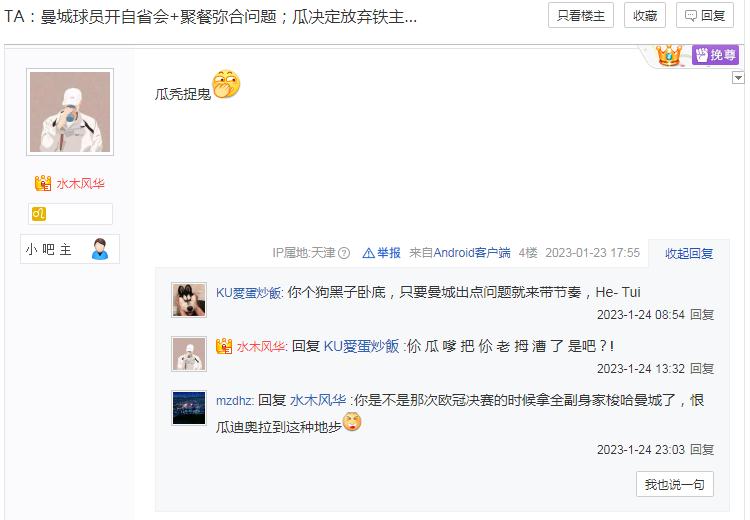Click the covering-mouth emoji in the post
This screenshot has height=520, width=750.
(x=226, y=84)
